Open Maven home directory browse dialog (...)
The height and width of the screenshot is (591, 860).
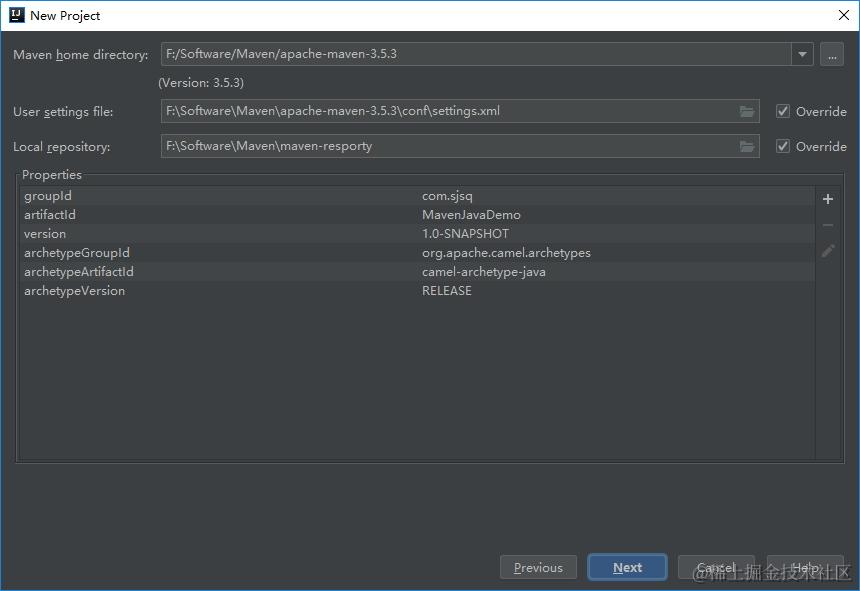click(831, 54)
